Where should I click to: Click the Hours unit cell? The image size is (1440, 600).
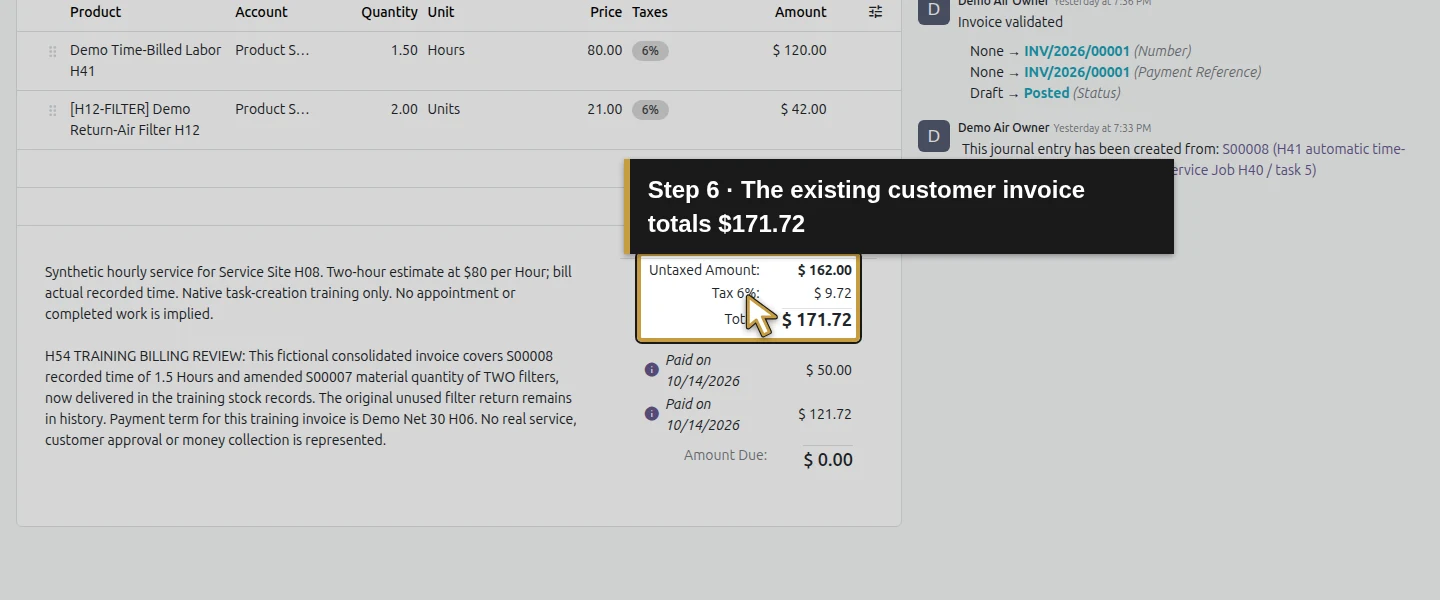[446, 50]
